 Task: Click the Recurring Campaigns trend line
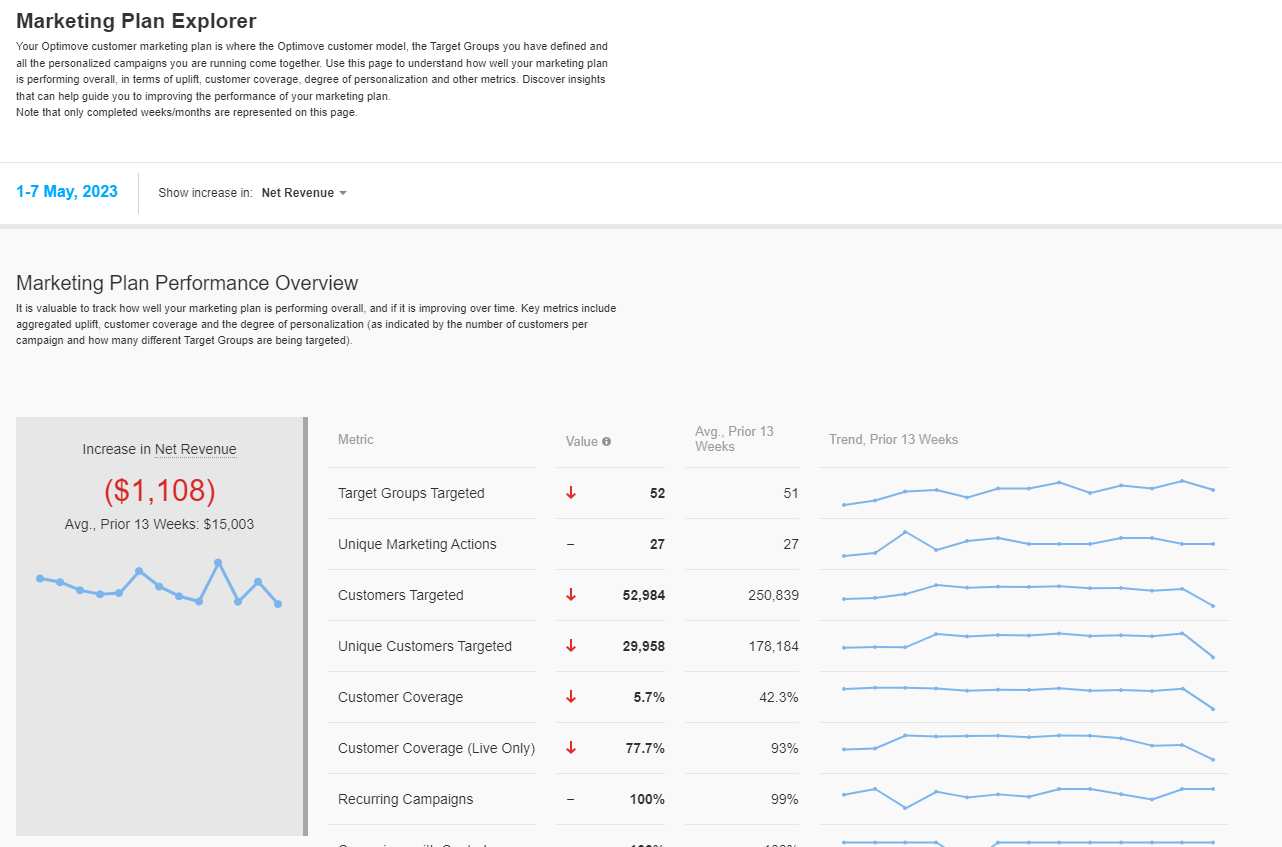[1028, 797]
